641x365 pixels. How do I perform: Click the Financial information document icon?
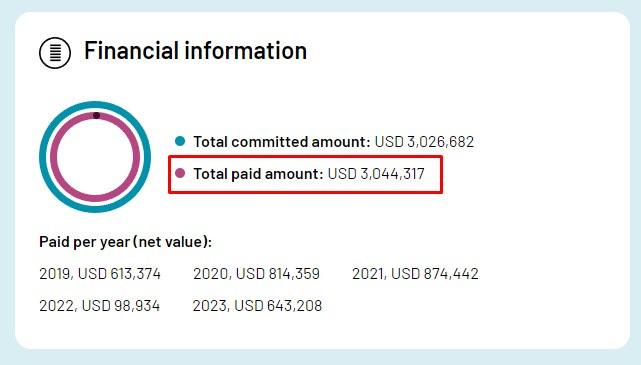point(55,53)
